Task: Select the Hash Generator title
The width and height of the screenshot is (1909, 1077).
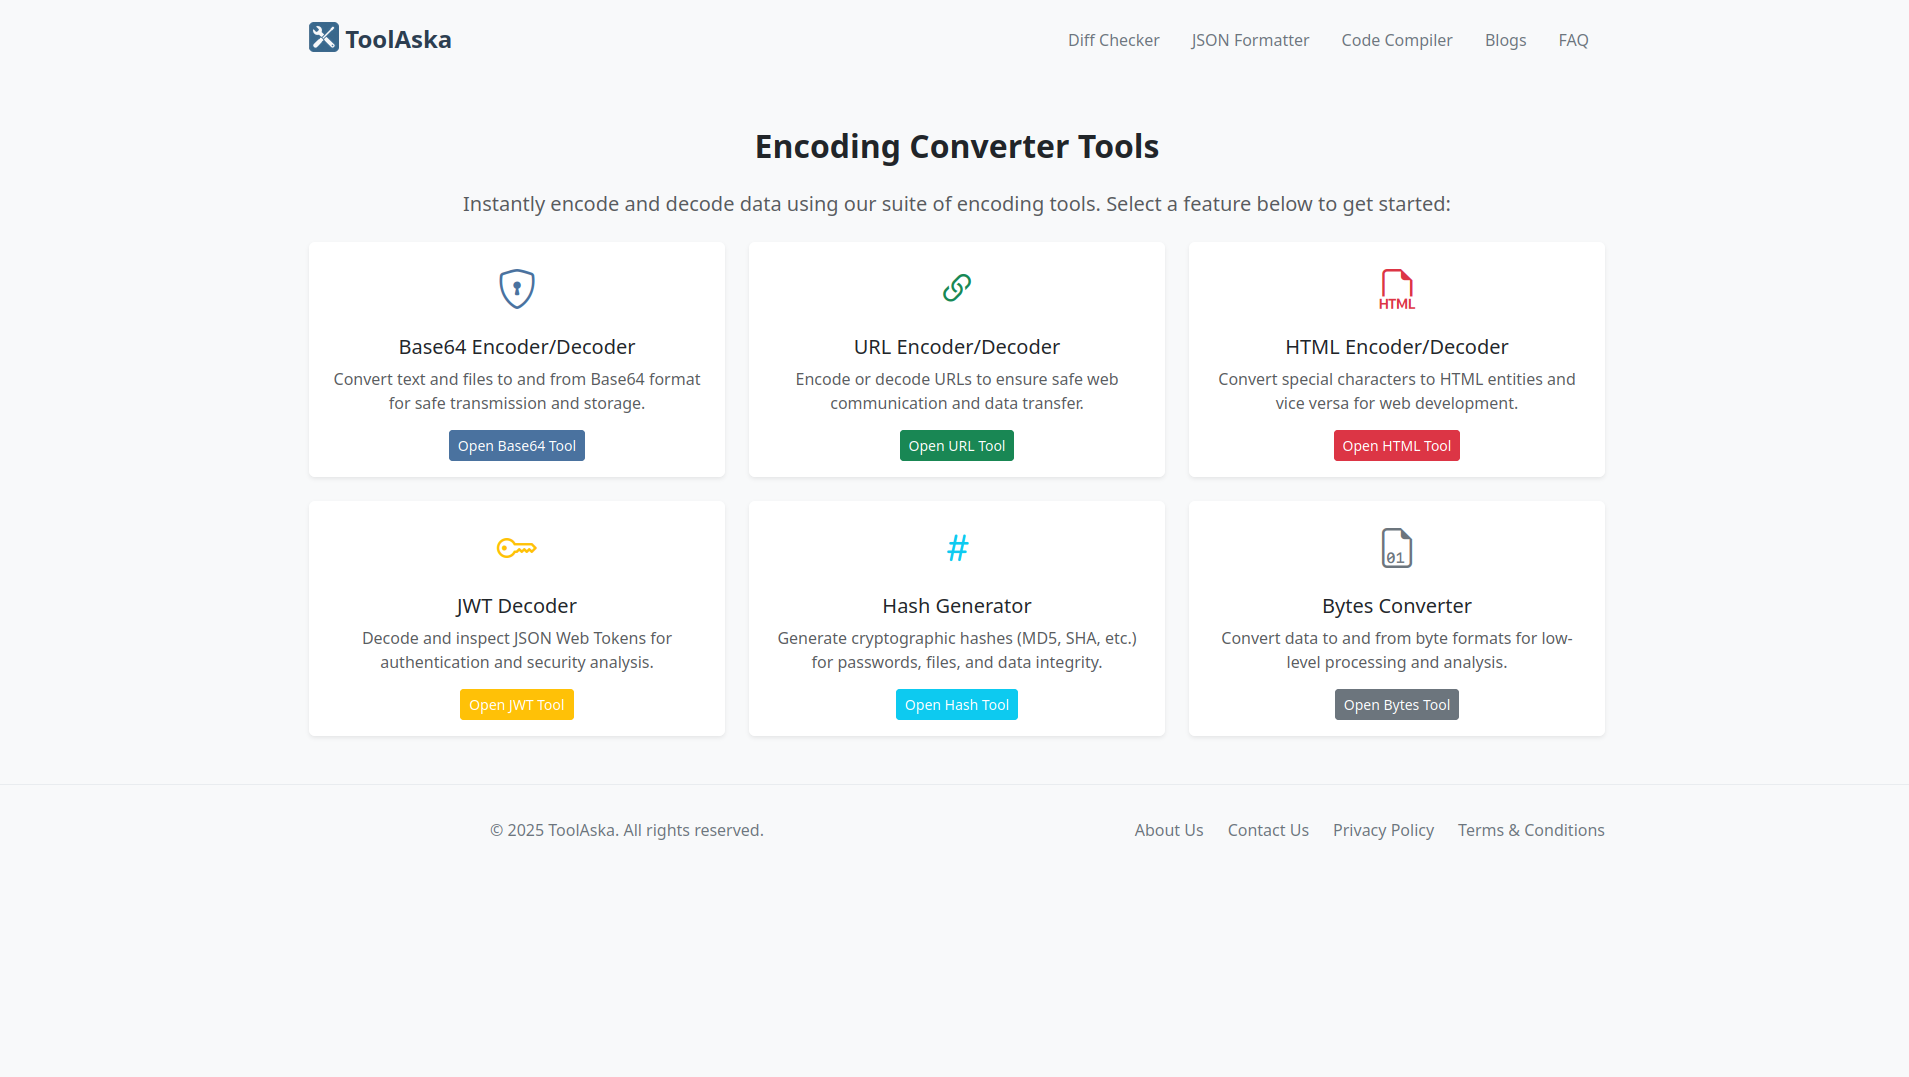Action: tap(957, 606)
